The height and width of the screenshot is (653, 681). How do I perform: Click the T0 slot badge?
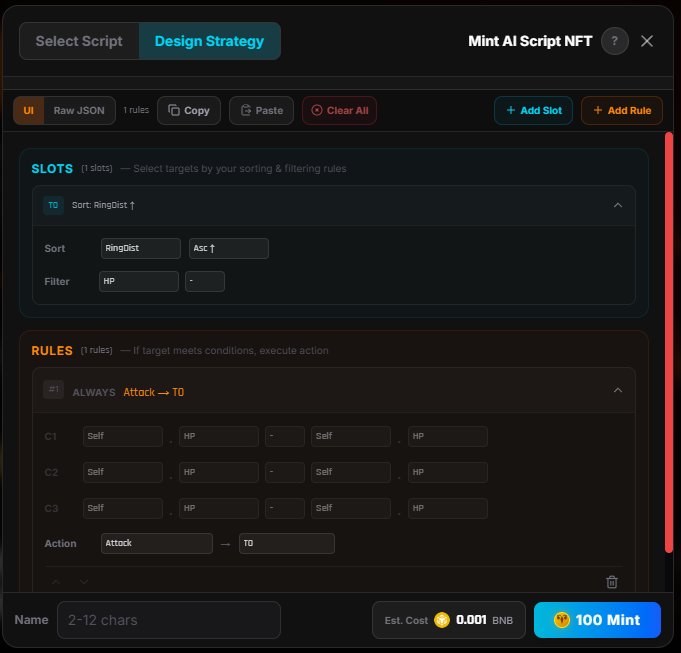[x=53, y=205]
